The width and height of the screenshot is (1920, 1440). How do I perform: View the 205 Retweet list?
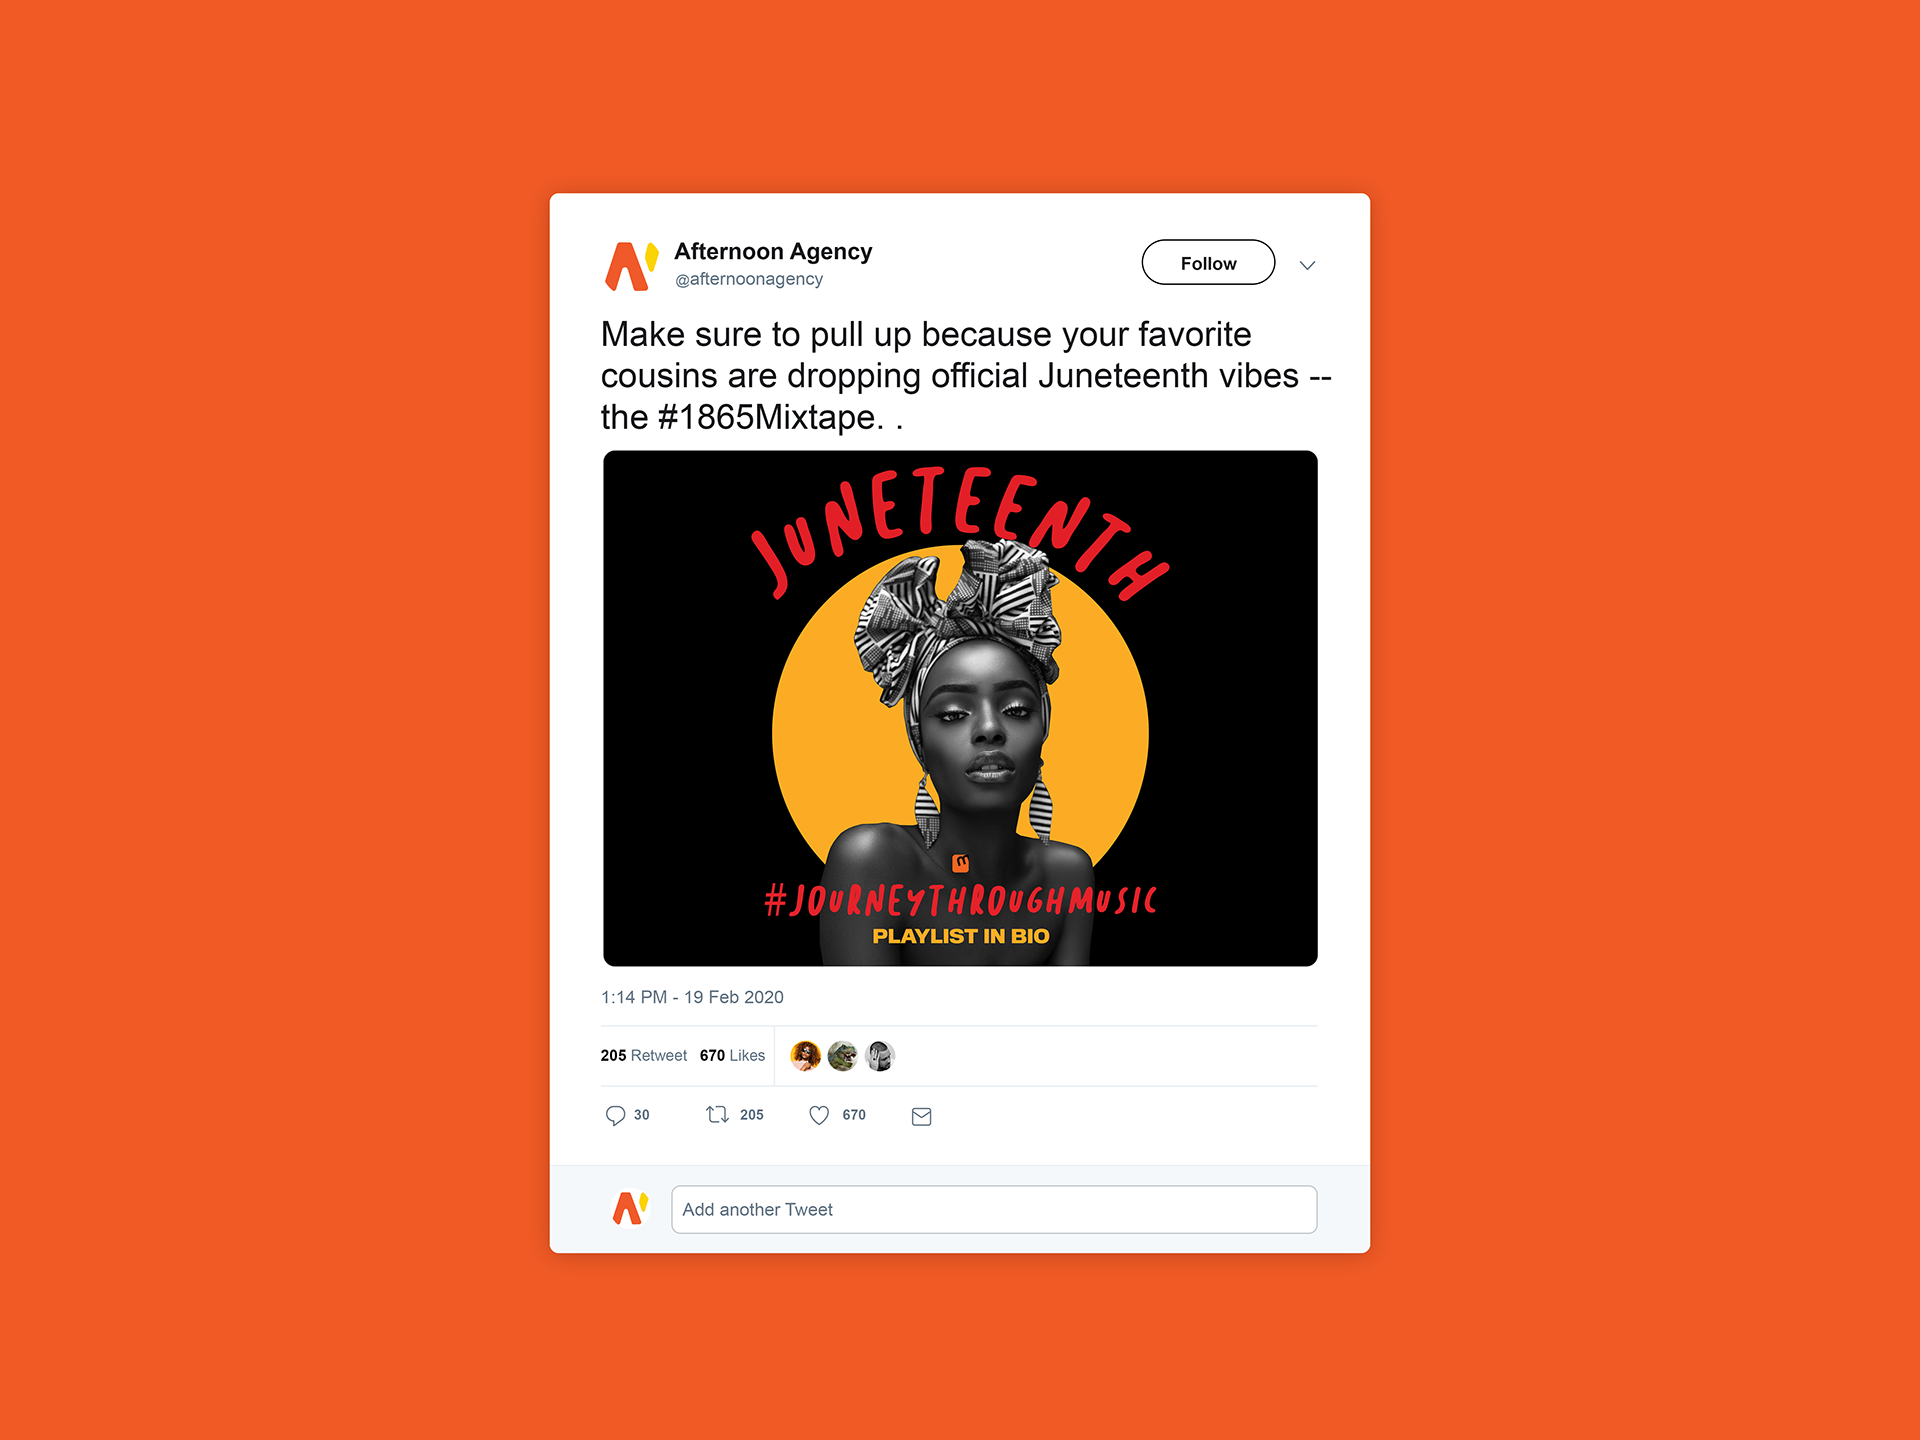[x=643, y=1056]
